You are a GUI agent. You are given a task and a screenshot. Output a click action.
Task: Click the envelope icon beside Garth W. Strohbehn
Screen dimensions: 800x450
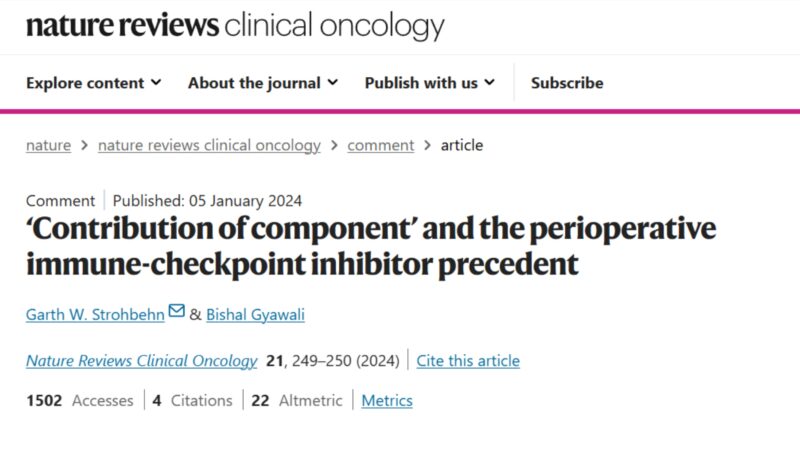click(176, 312)
